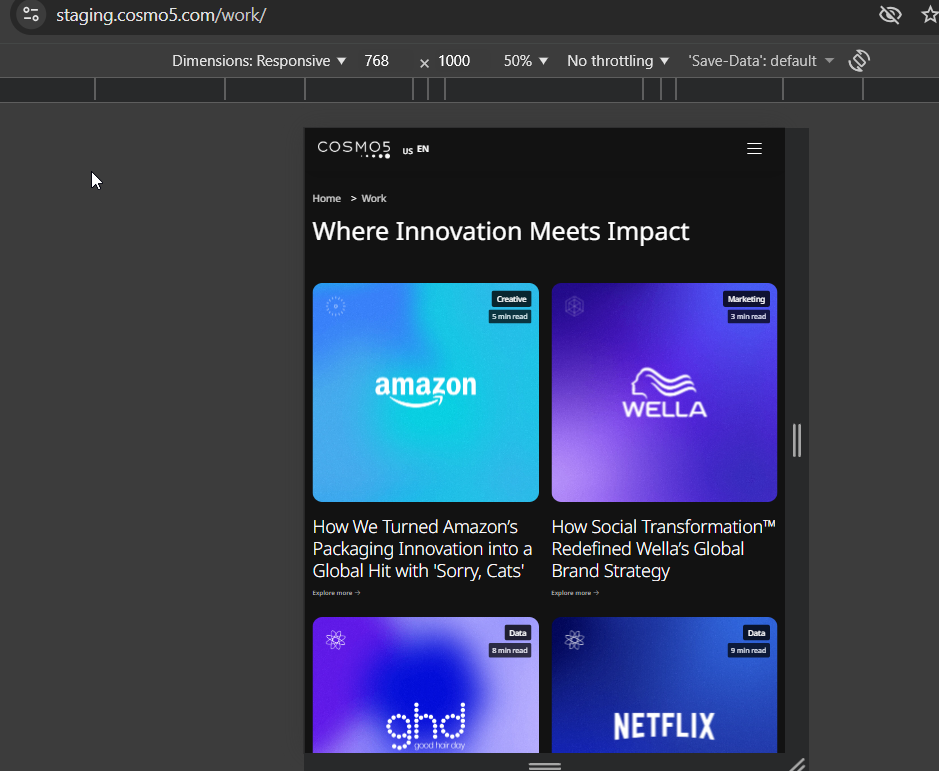
Task: Click the eye-slash tracking protection icon
Action: pyautogui.click(x=889, y=15)
